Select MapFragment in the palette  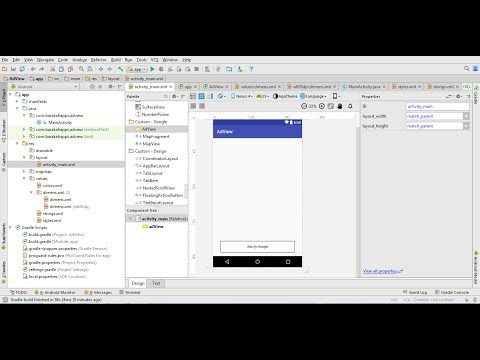tap(155, 136)
